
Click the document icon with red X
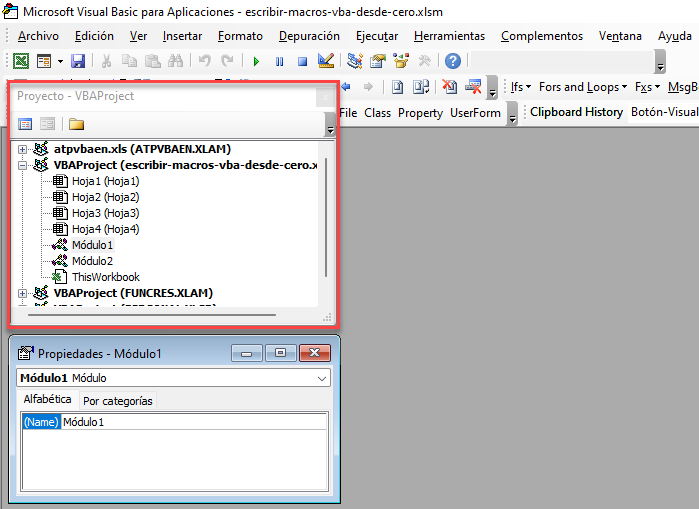click(449, 86)
